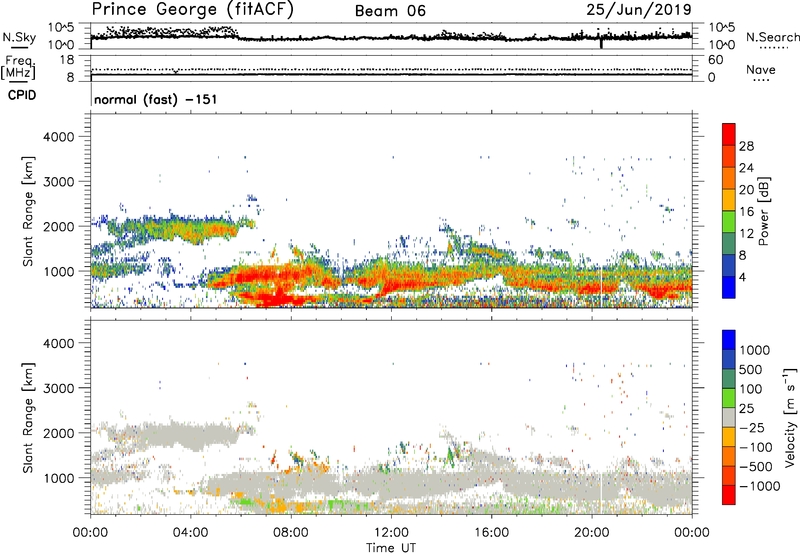Click the '-500' Velocity colorbar tick value

[x=755, y=467]
